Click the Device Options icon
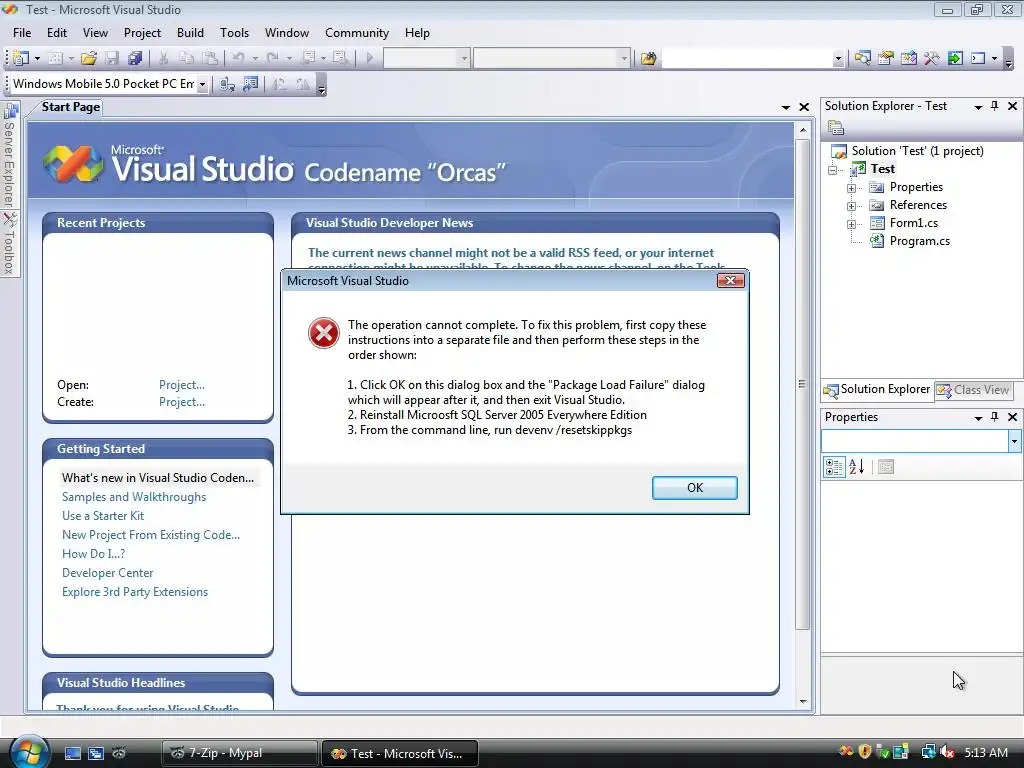Viewport: 1024px width, 768px height. [250, 84]
